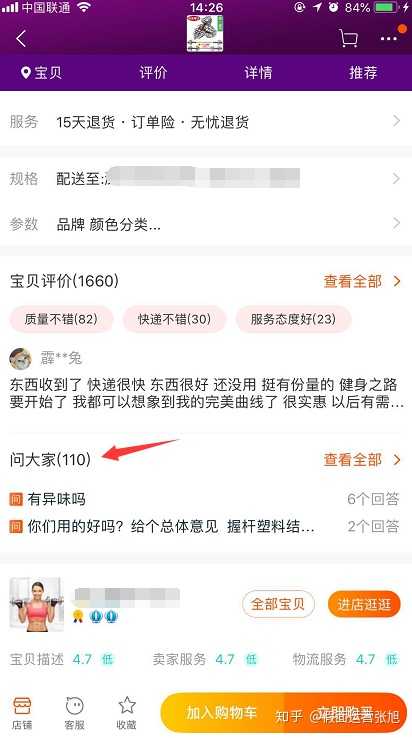Image resolution: width=412 pixels, height=738 pixels.
Task: Tap the 进店逛逛 button
Action: tap(364, 604)
